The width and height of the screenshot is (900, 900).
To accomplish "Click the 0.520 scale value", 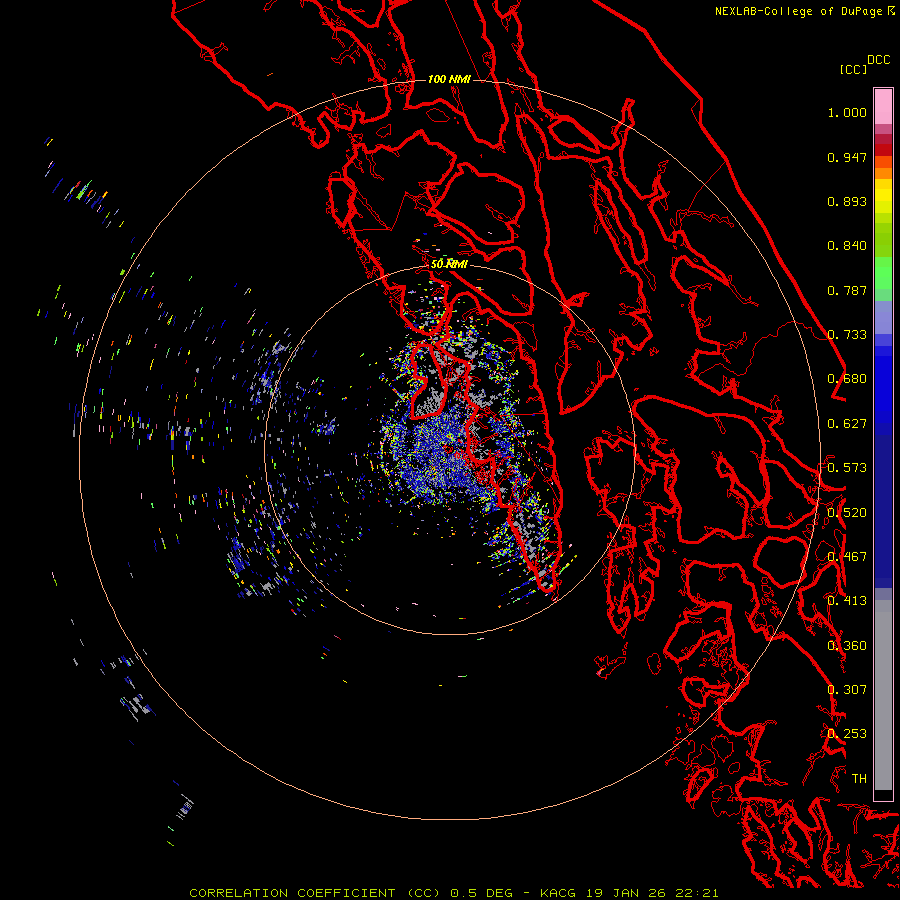I will click(847, 513).
